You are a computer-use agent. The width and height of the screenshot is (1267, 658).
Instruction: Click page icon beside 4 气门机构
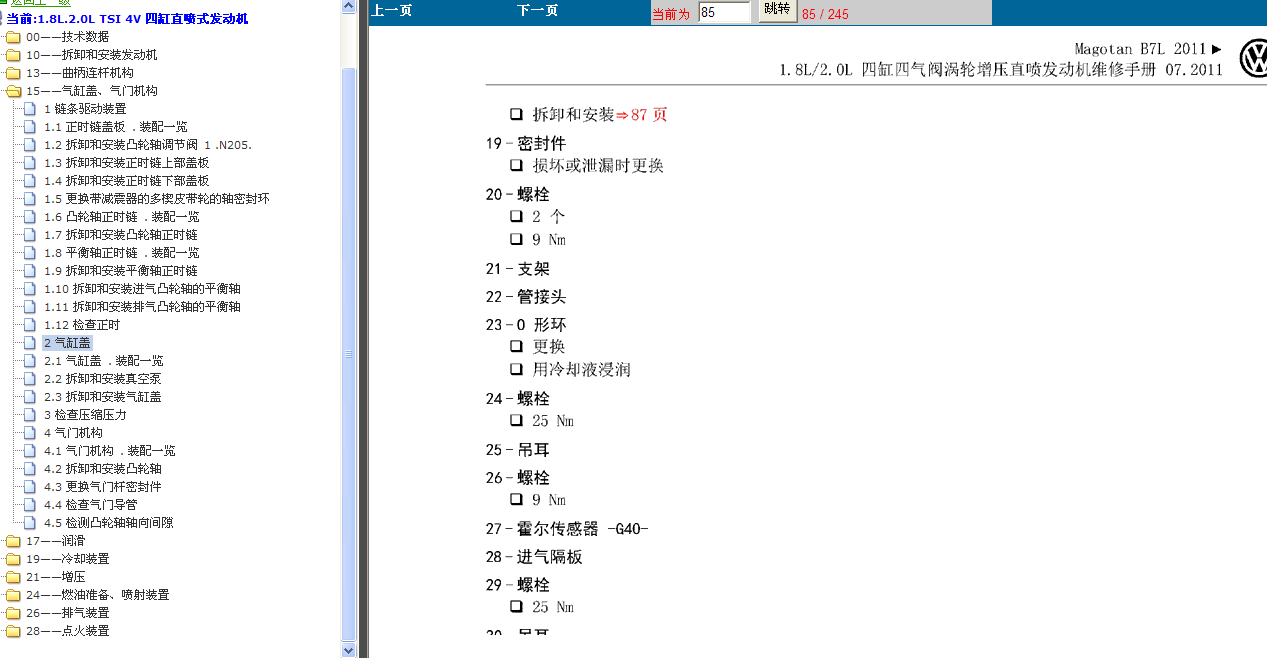[30, 433]
